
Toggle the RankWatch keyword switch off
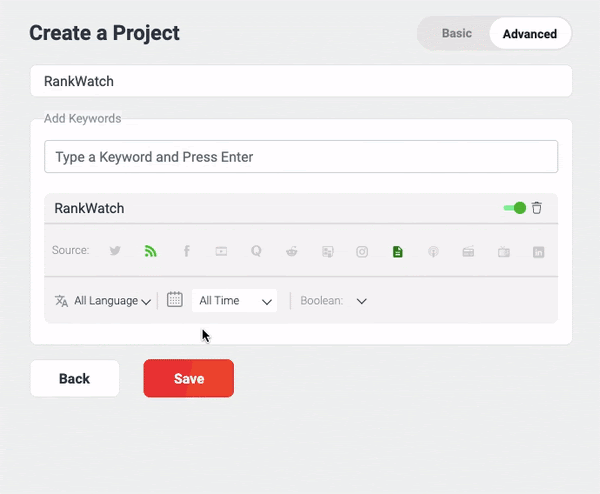[x=515, y=208]
